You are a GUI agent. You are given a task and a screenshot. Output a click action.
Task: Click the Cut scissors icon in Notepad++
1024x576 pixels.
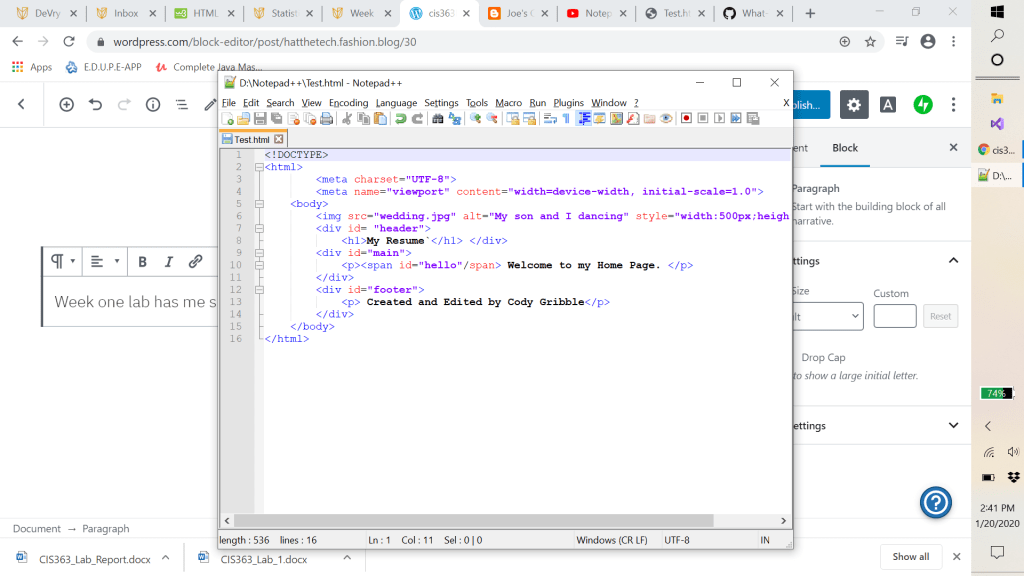click(347, 119)
